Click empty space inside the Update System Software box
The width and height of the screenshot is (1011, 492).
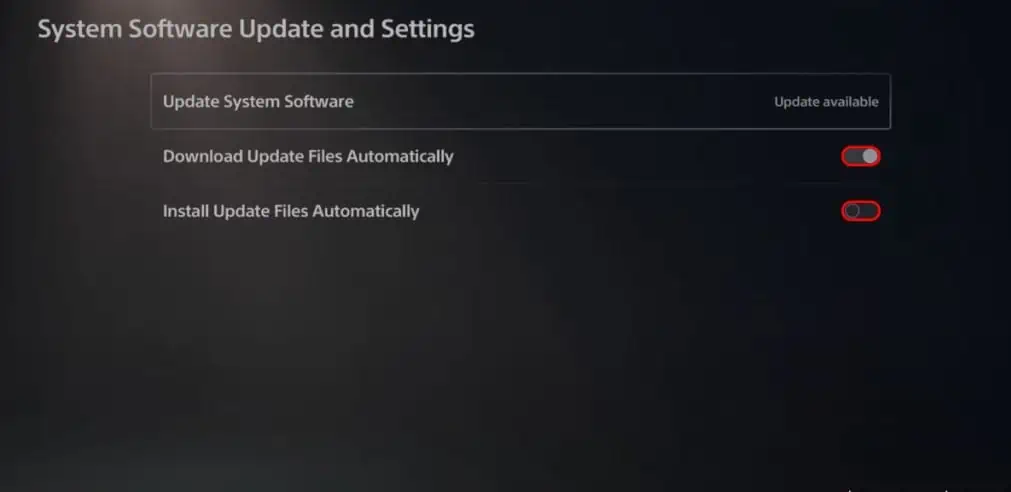click(x=561, y=101)
